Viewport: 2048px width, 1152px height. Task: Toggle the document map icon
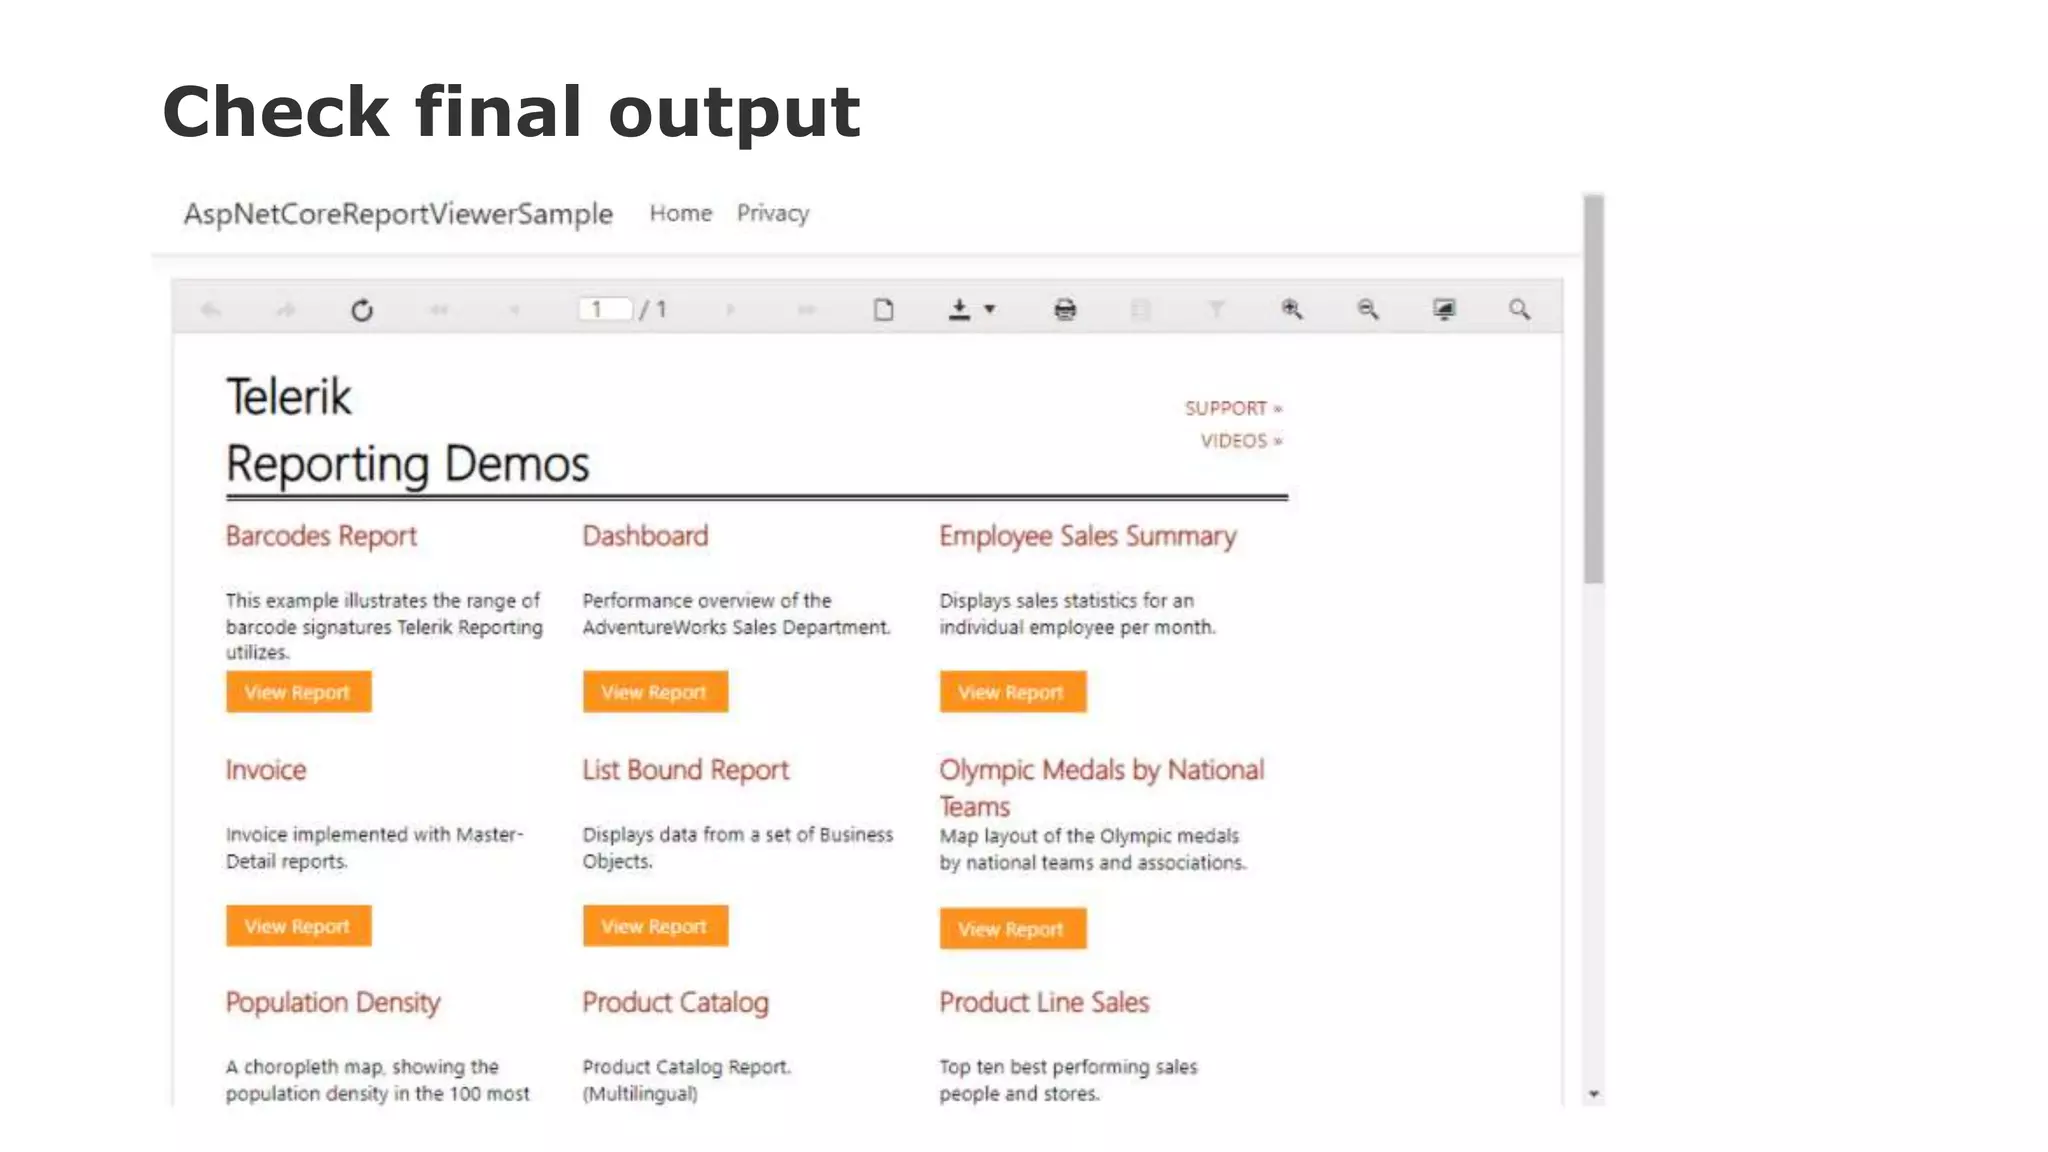pyautogui.click(x=1141, y=310)
